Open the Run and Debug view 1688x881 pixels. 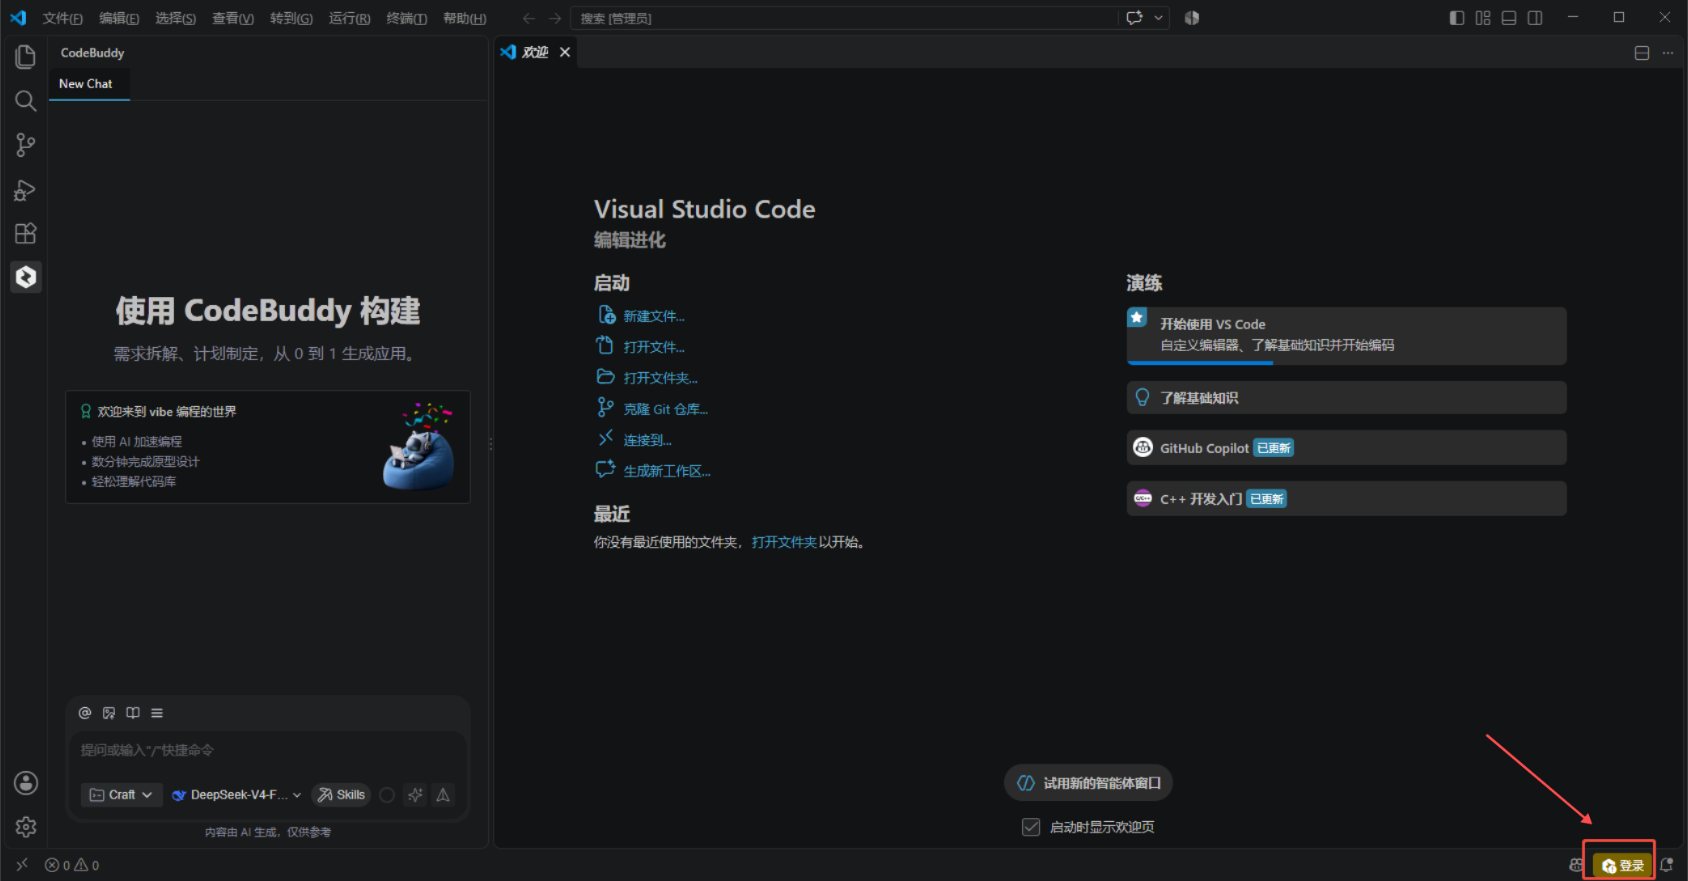coord(26,190)
